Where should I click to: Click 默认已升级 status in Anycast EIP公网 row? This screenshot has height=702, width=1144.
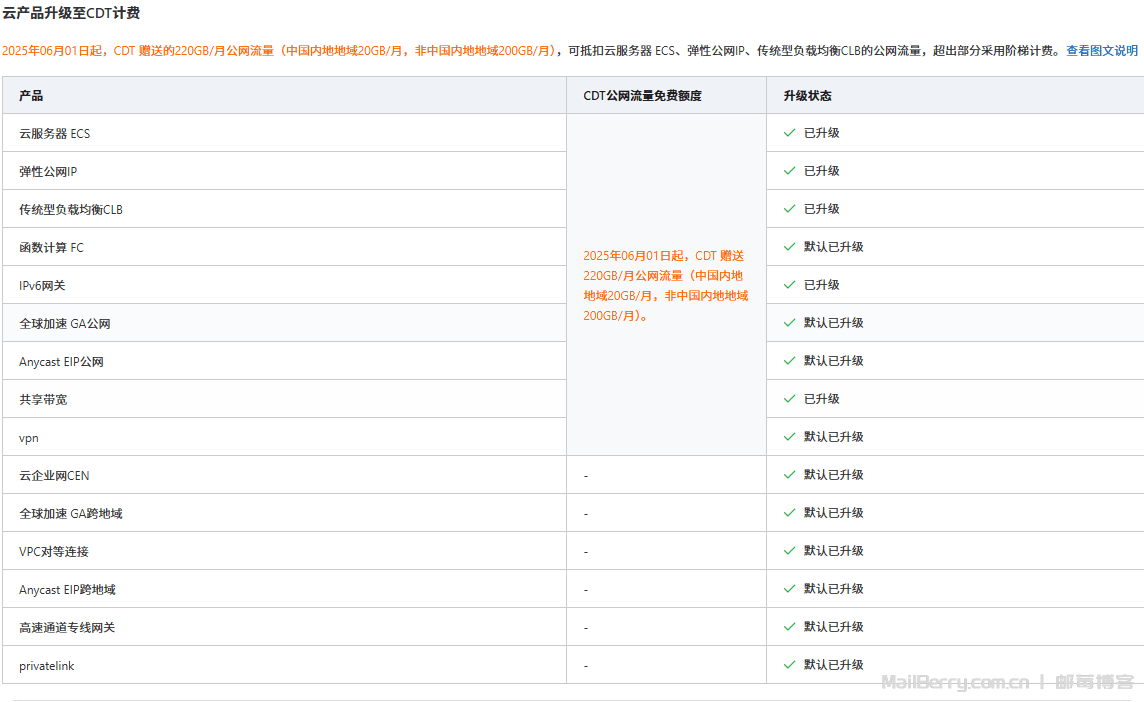point(833,361)
